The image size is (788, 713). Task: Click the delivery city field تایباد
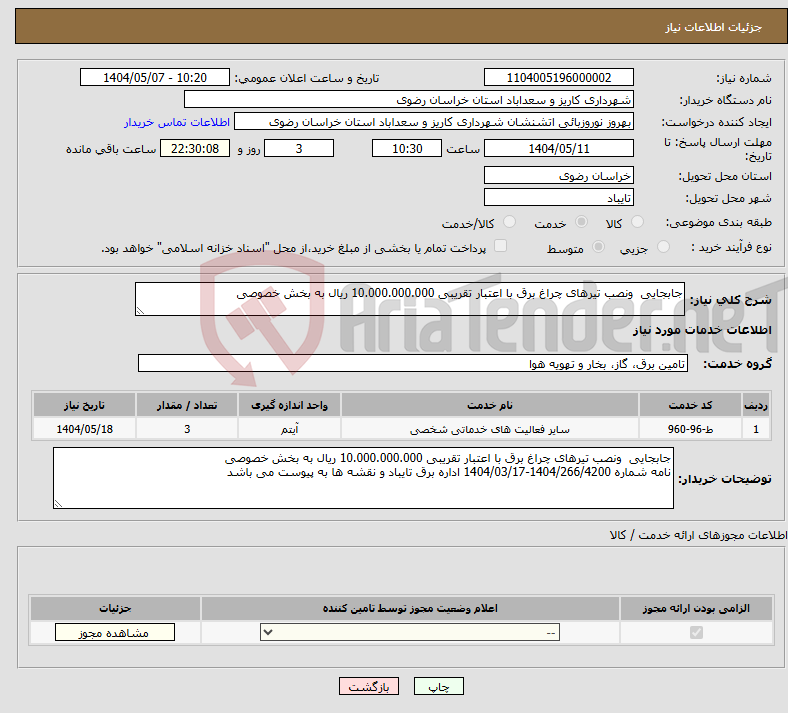pyautogui.click(x=558, y=197)
